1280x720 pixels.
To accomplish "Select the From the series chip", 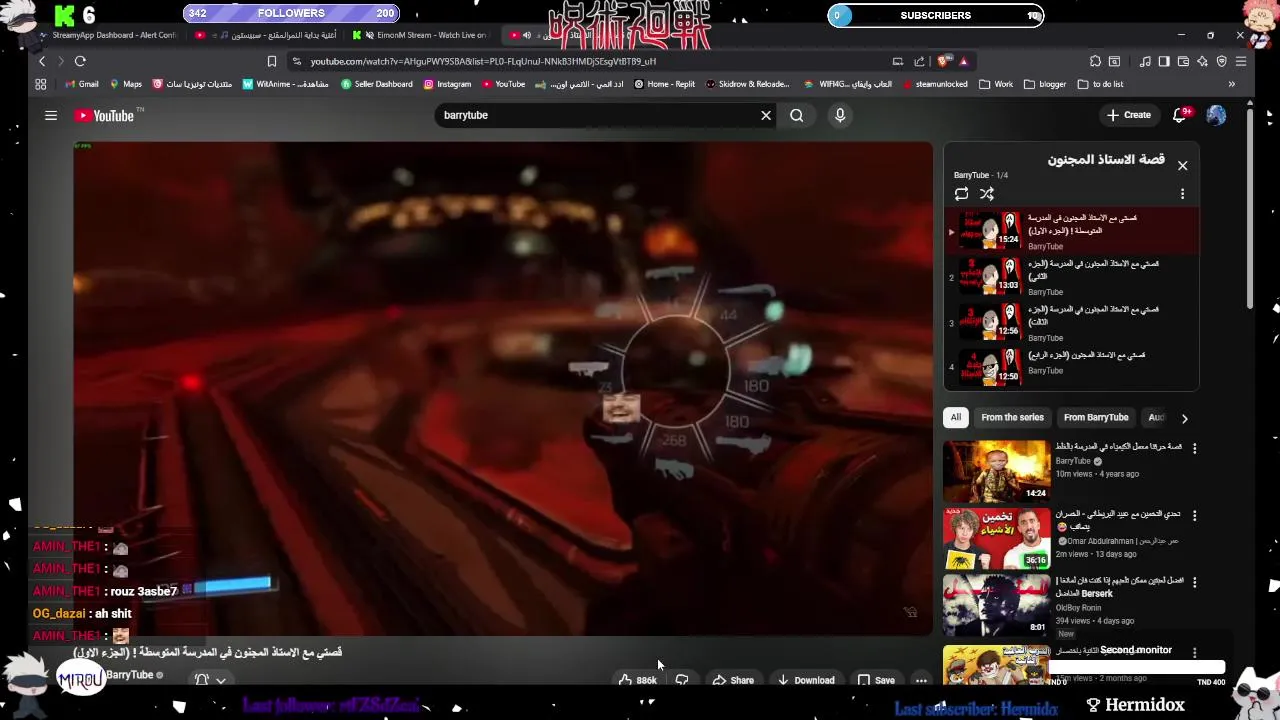I will click(x=1012, y=417).
